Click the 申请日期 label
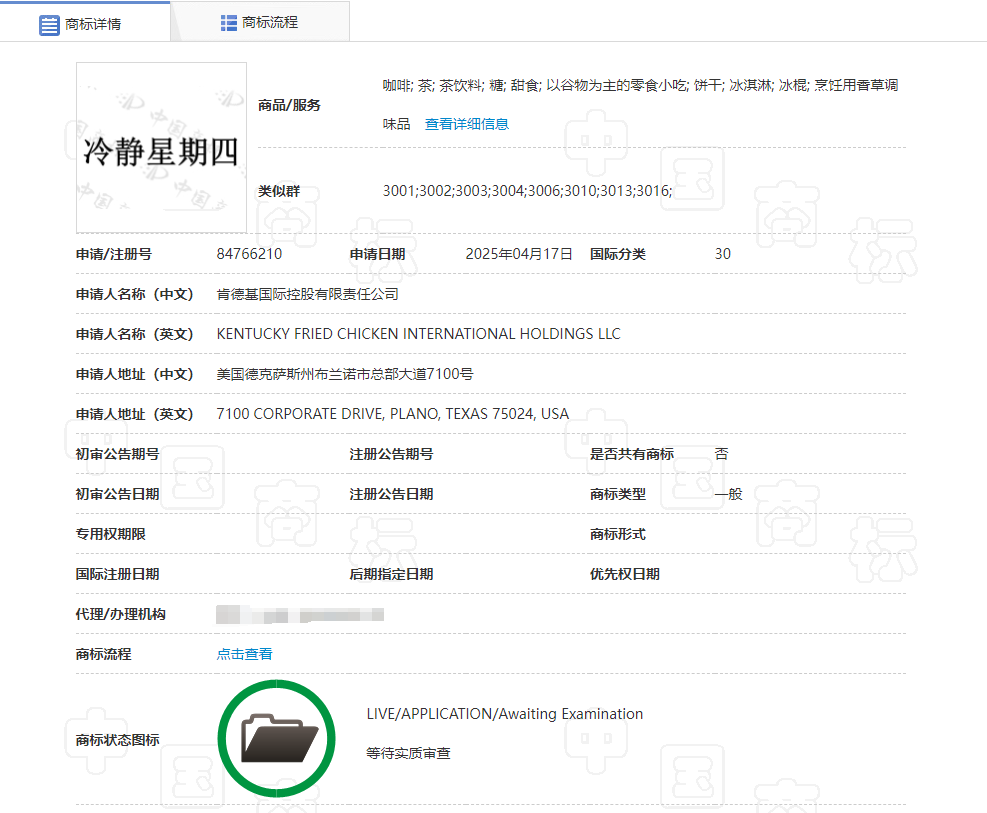The height and width of the screenshot is (813, 987). click(377, 254)
